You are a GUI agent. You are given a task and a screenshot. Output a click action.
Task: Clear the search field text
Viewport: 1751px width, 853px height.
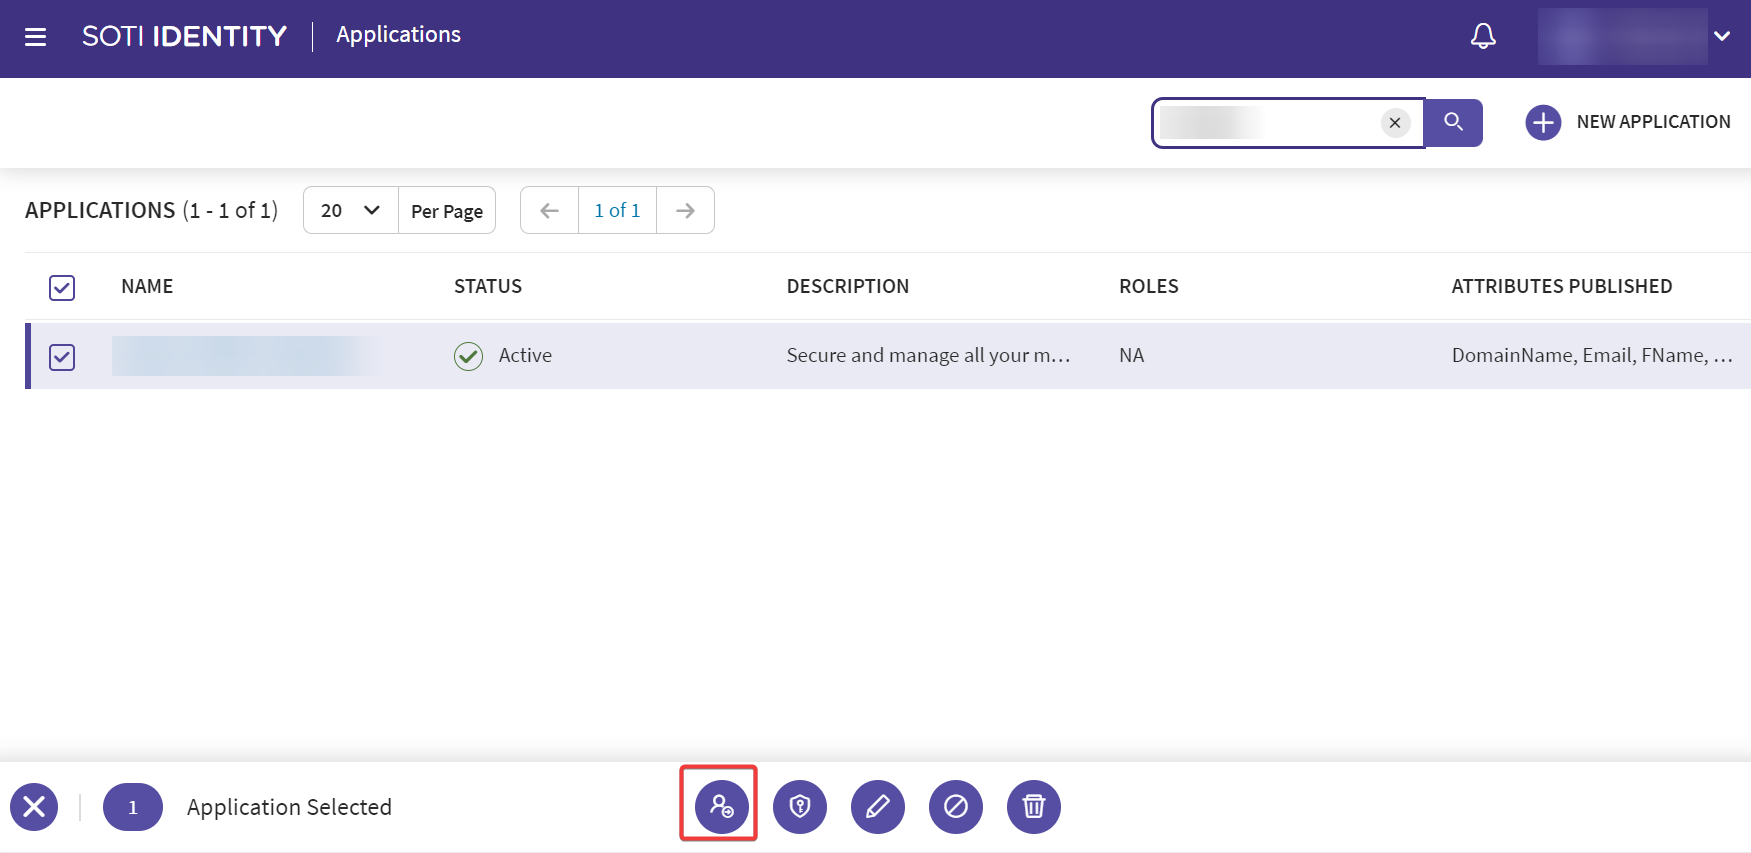click(1394, 123)
